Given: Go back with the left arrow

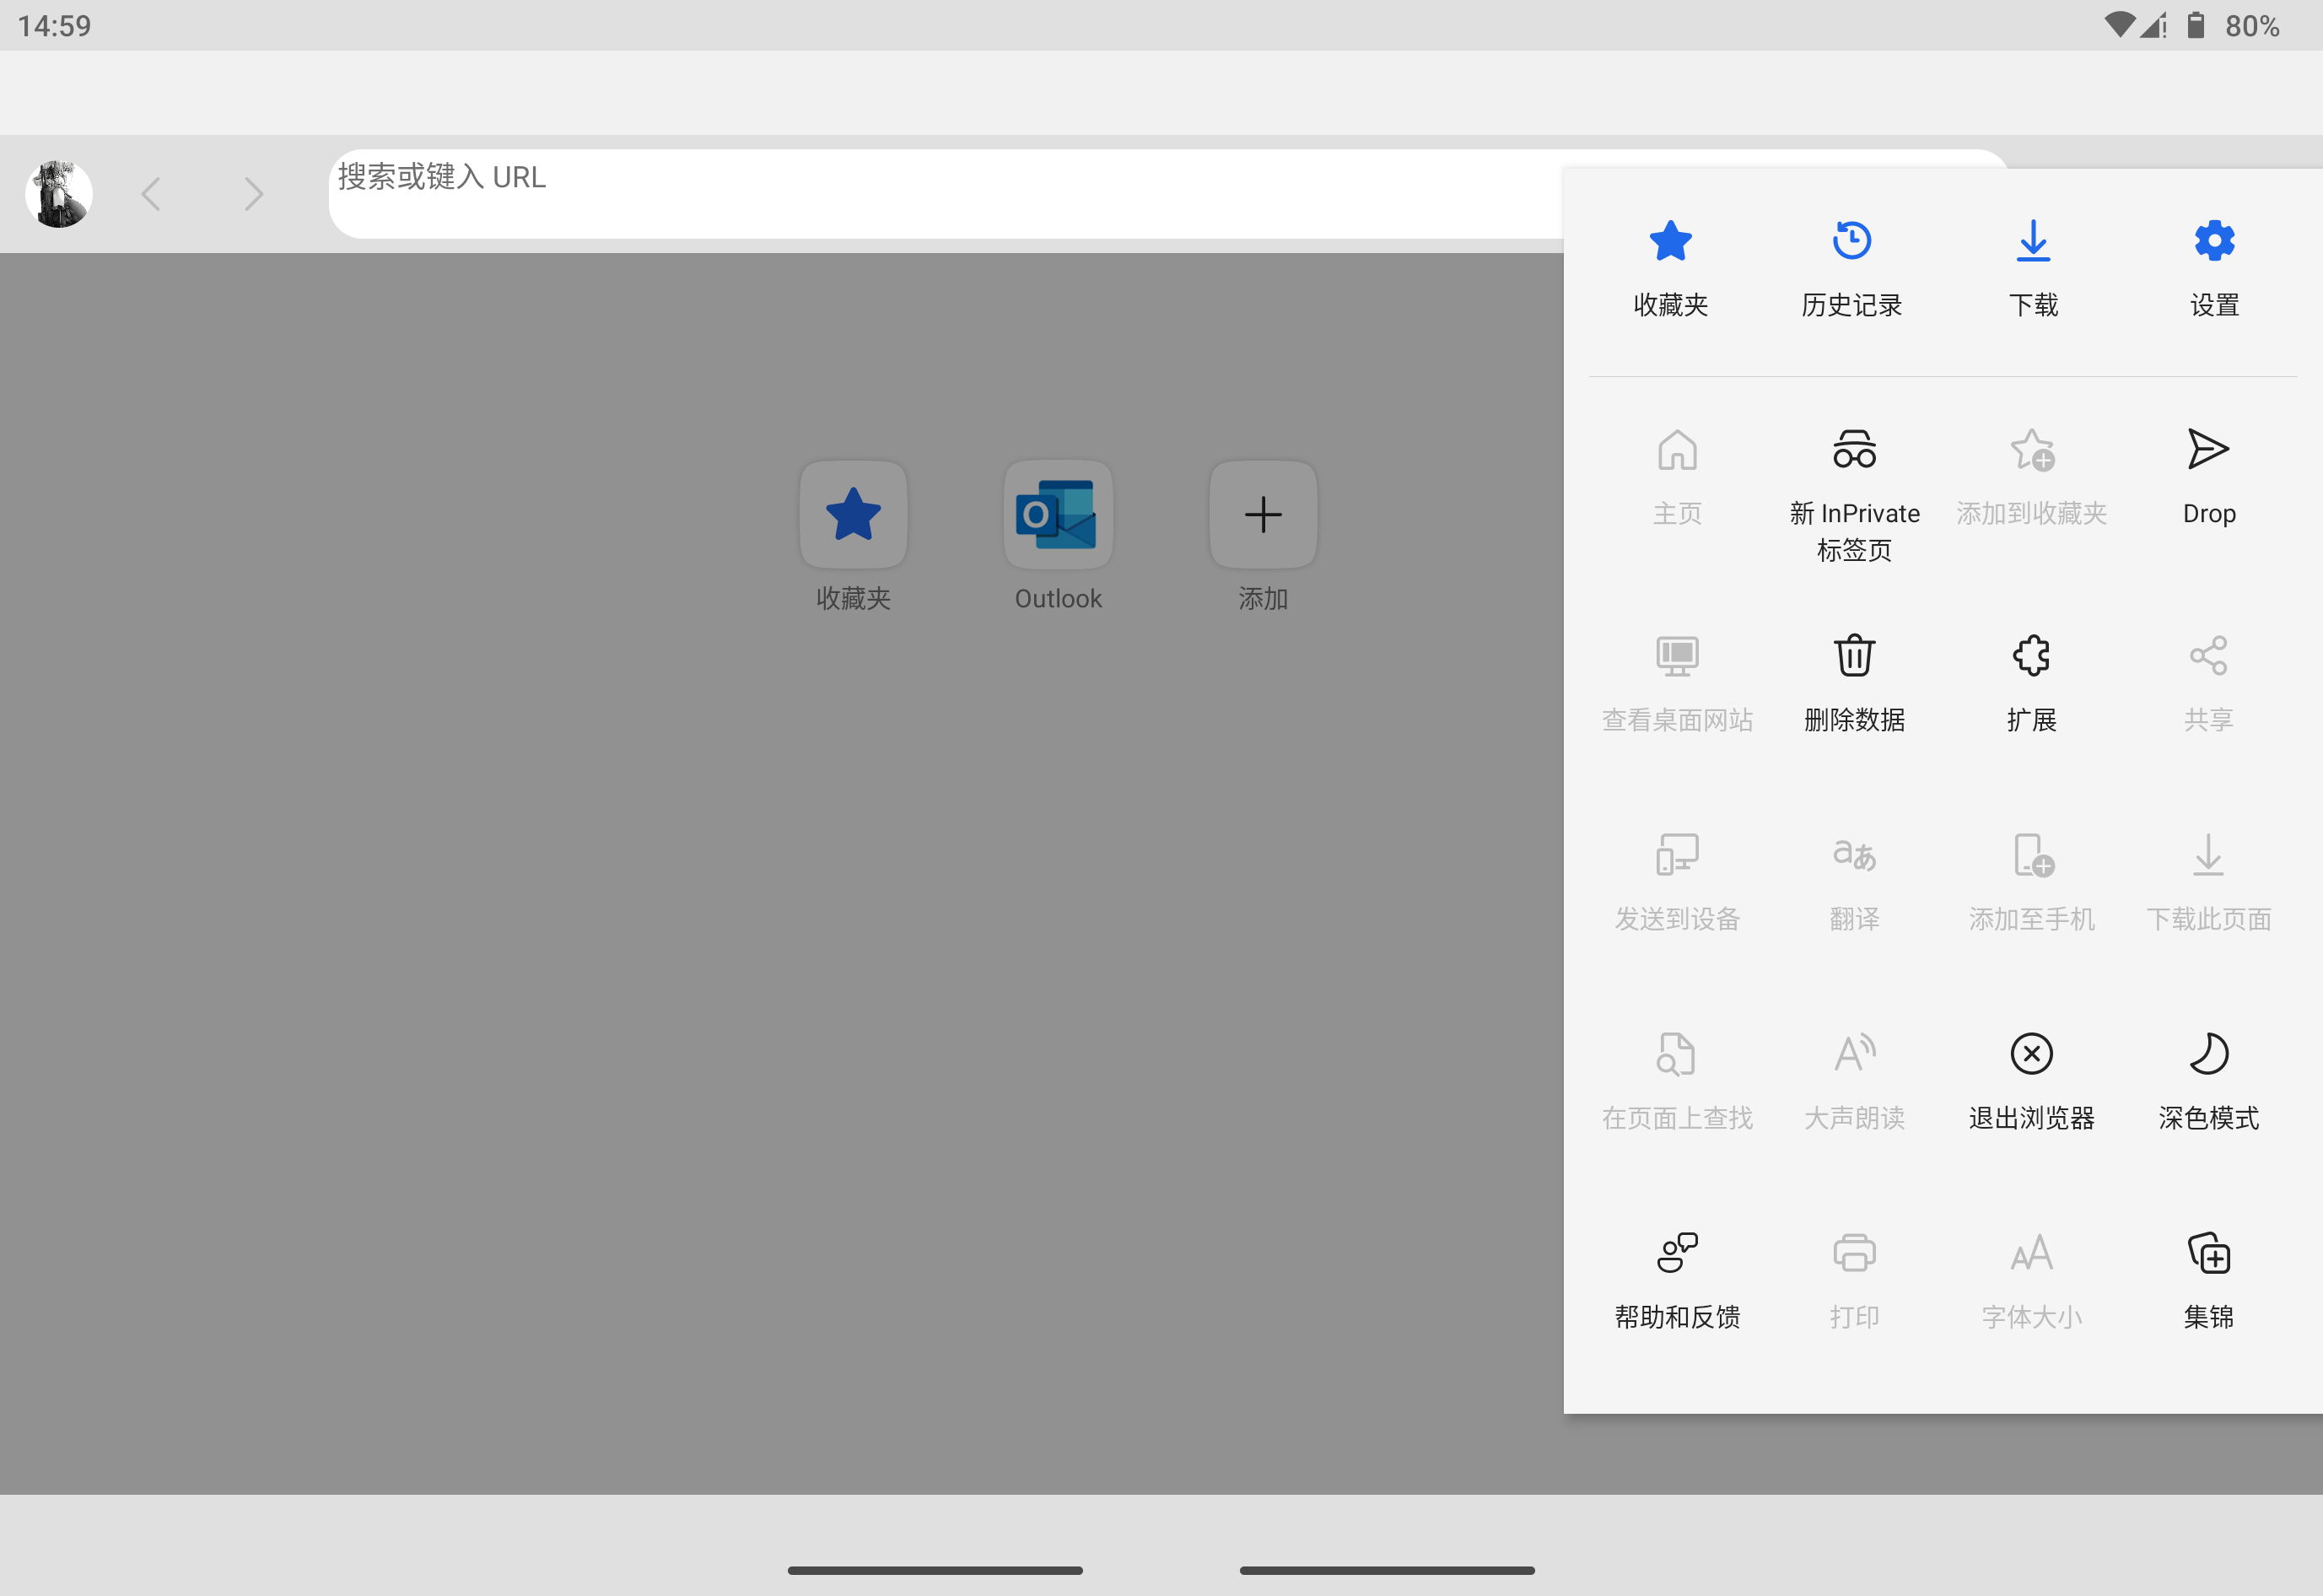Looking at the screenshot, I should pyautogui.click(x=151, y=193).
